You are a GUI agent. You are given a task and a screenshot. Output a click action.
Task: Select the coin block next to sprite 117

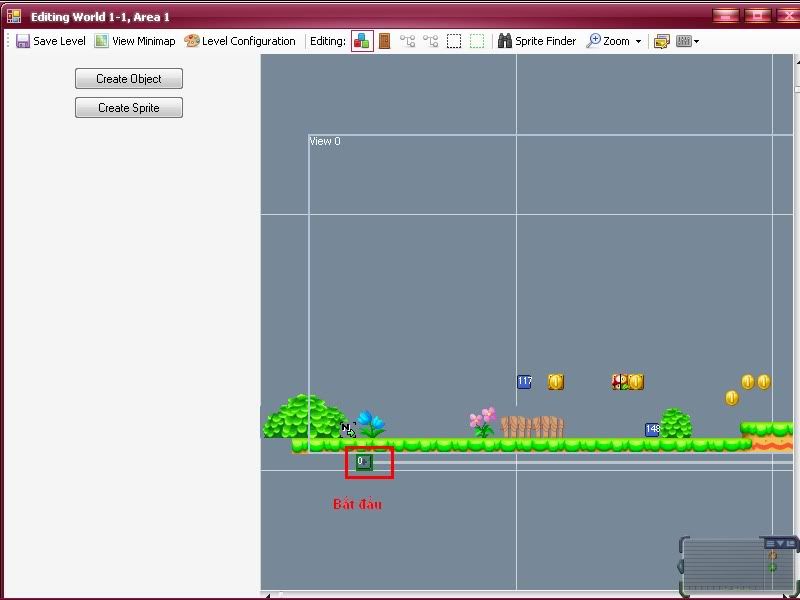click(556, 382)
